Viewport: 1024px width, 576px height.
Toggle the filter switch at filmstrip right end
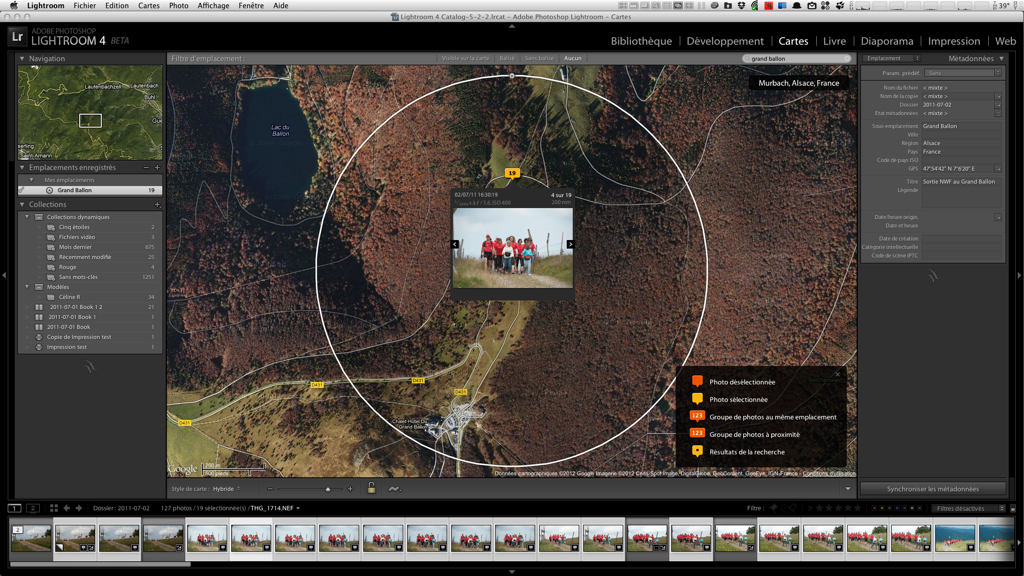(1013, 508)
